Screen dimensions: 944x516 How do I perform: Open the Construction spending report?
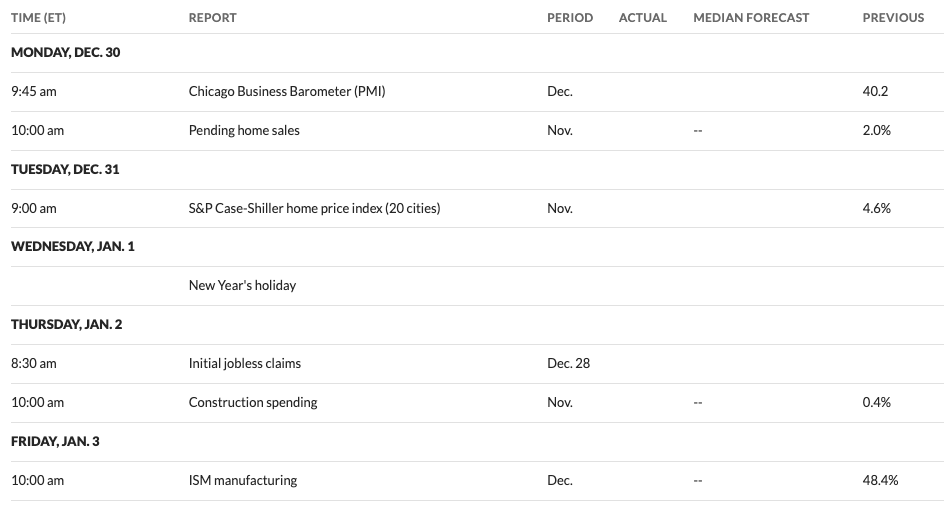pos(253,402)
